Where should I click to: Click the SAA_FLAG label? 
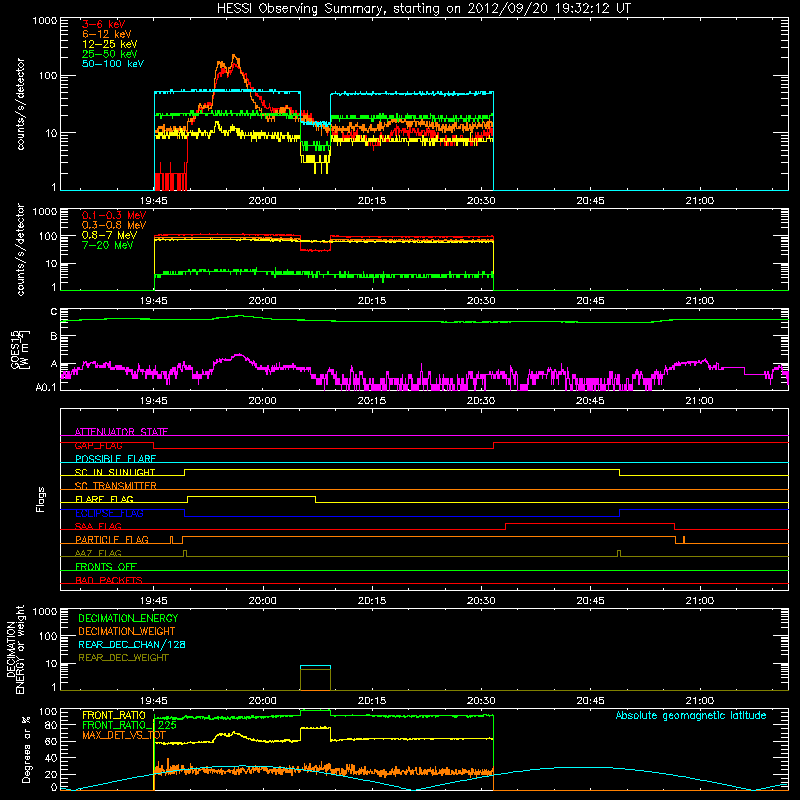(x=98, y=526)
